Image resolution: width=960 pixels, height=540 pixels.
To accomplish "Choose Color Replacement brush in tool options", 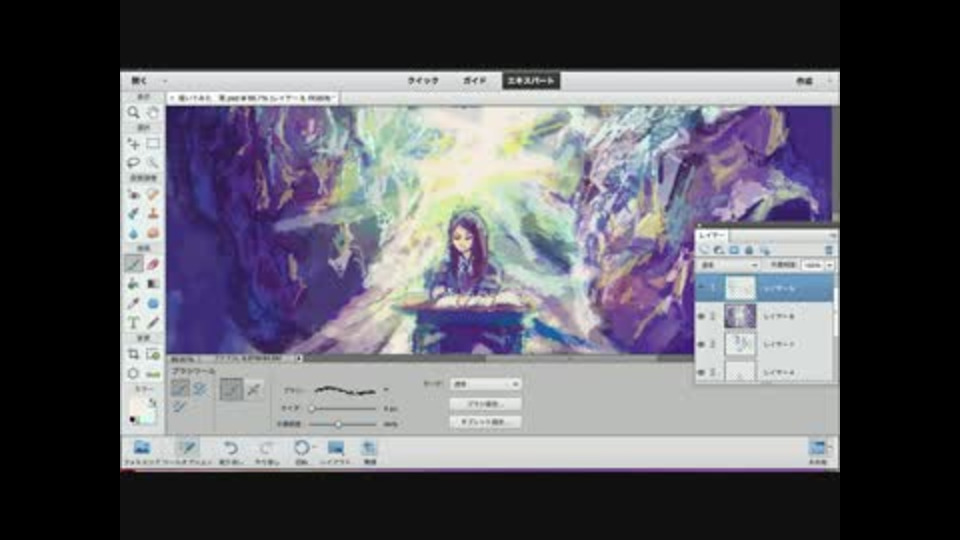I will 179,407.
